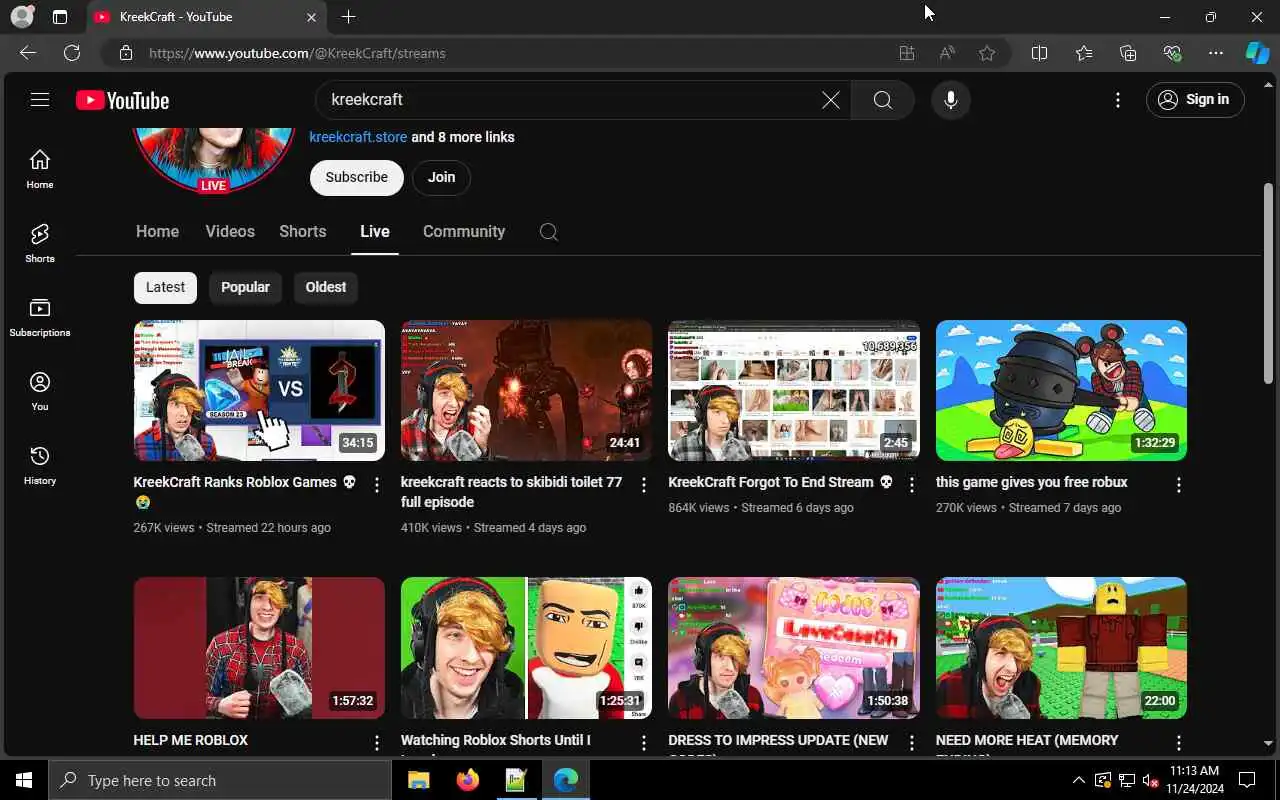Open the Community tab

coord(464,232)
